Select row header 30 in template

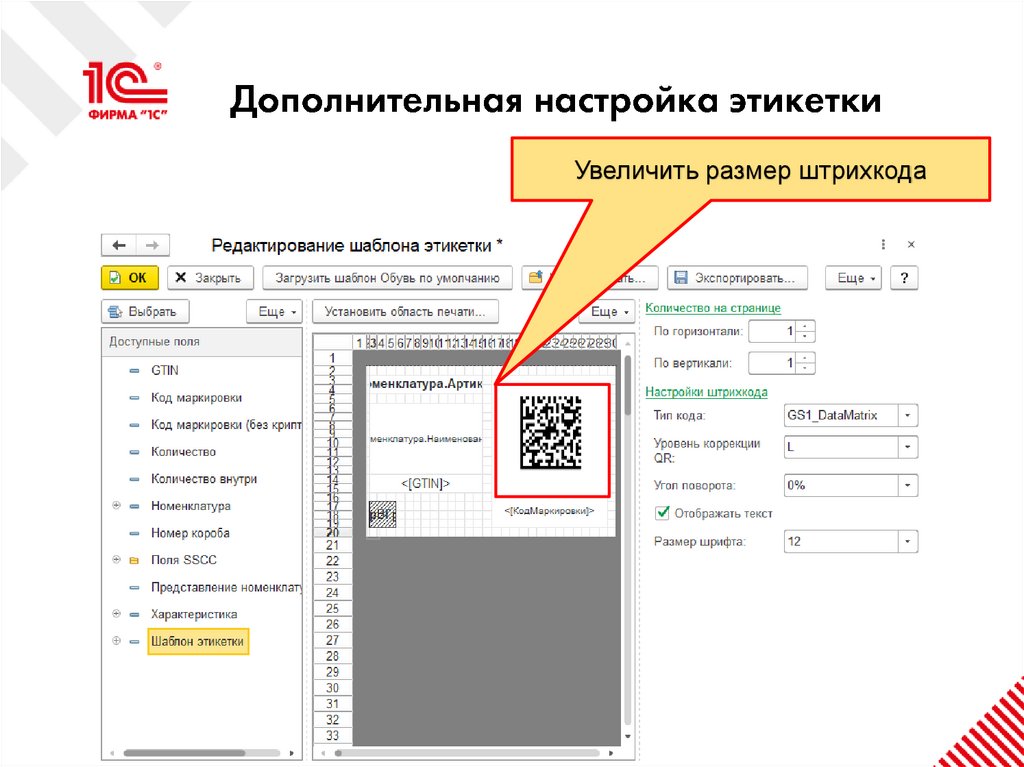(332, 689)
